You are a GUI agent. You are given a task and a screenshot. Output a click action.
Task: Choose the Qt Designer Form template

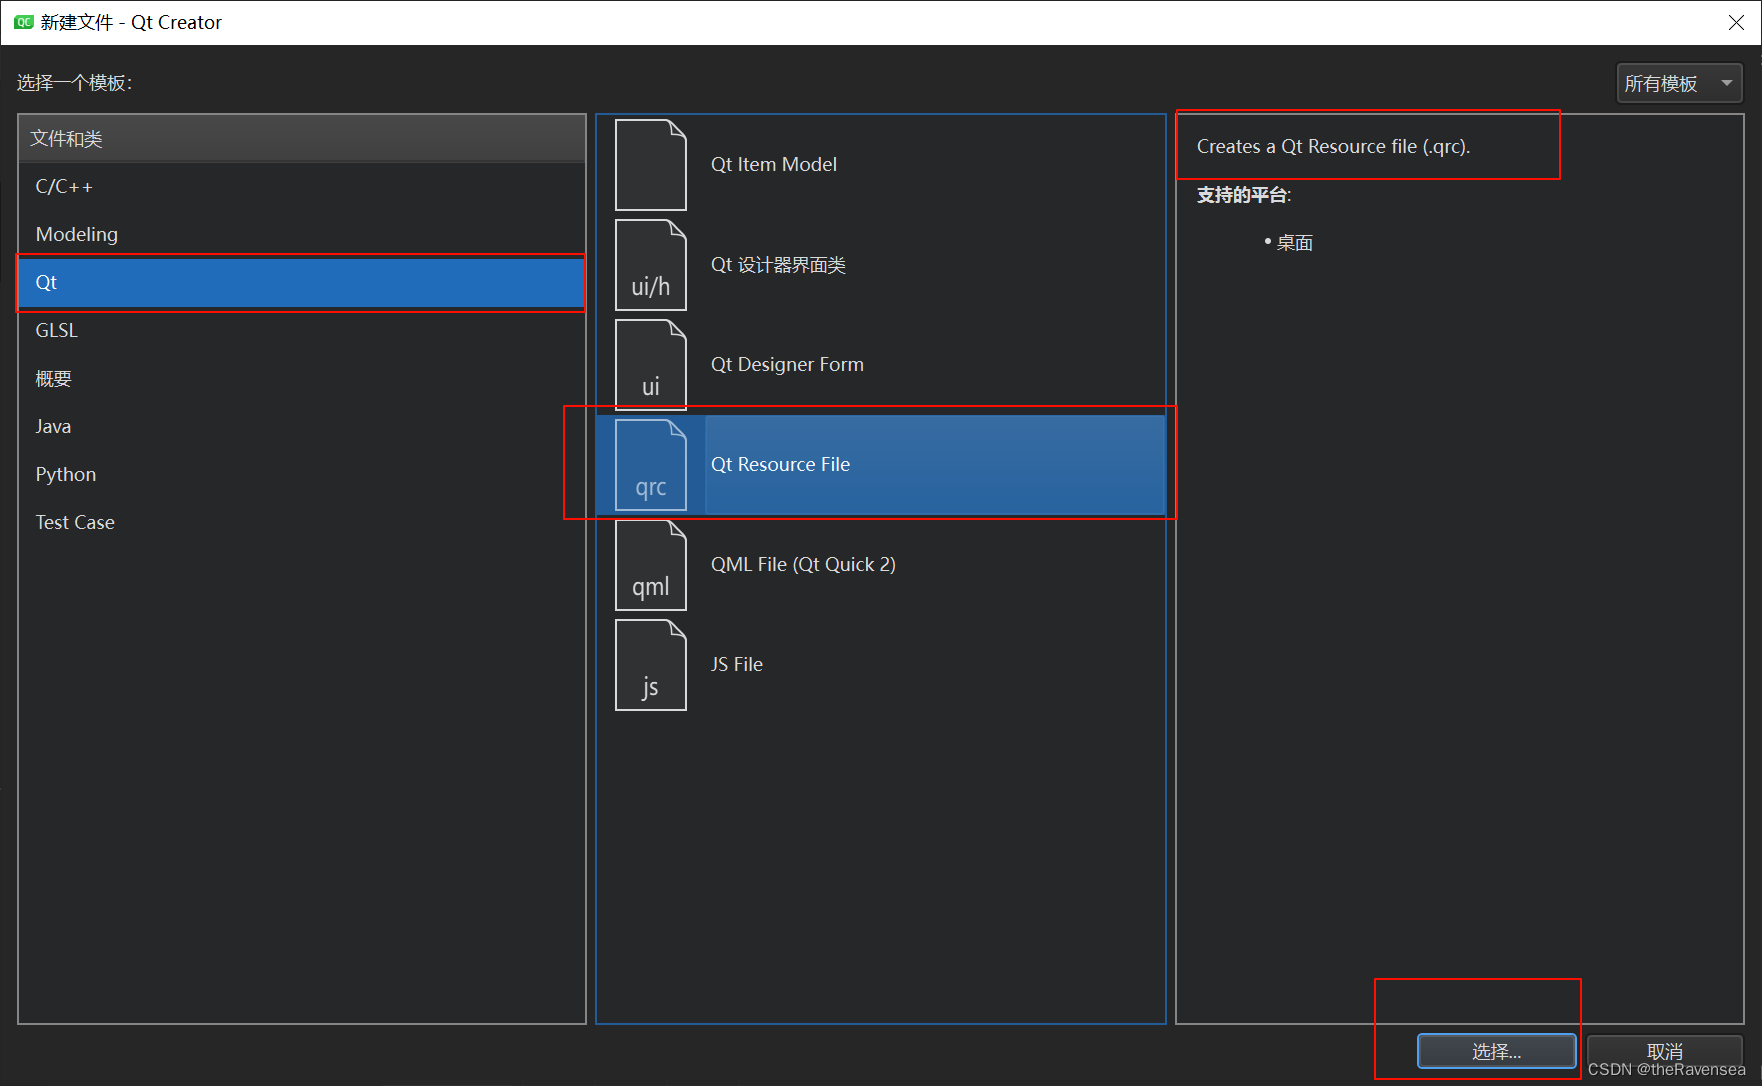coord(881,365)
